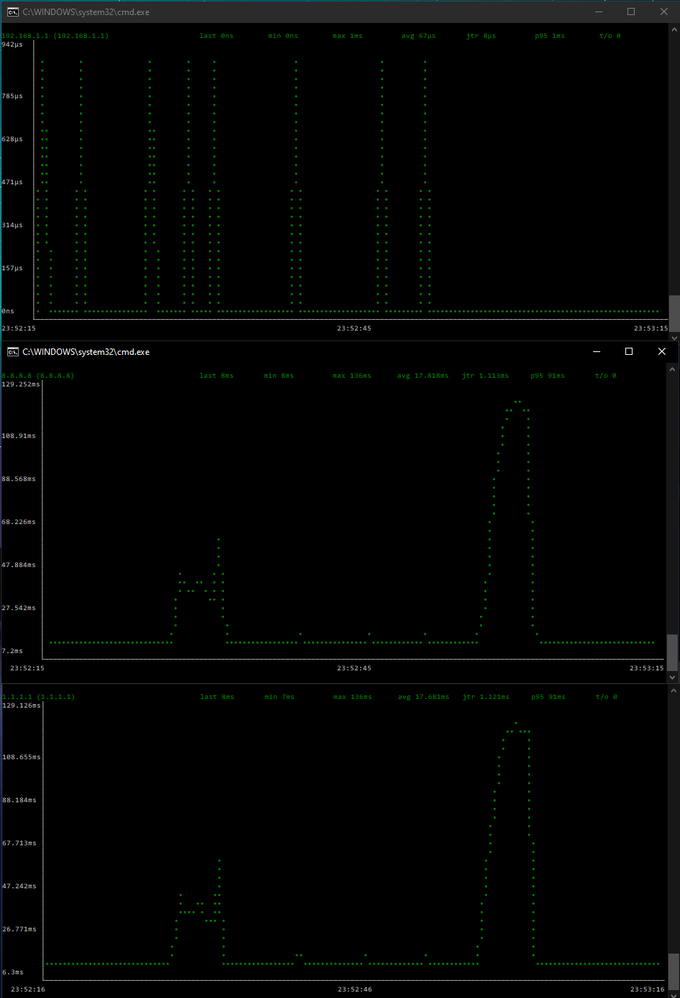This screenshot has width=680, height=998.
Task: Click '942µs' y-axis label
Action: [x=12, y=45]
